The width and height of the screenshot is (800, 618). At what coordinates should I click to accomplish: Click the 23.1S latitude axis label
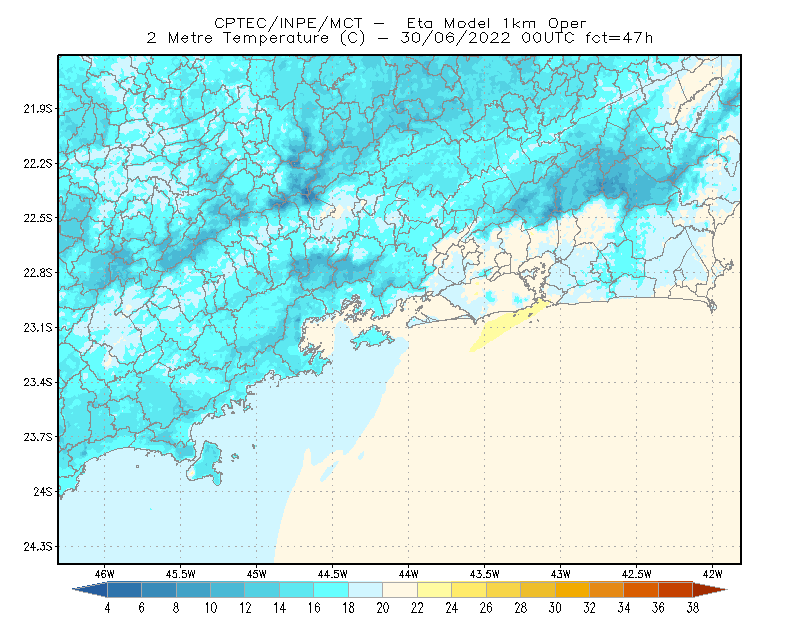[x=38, y=328]
